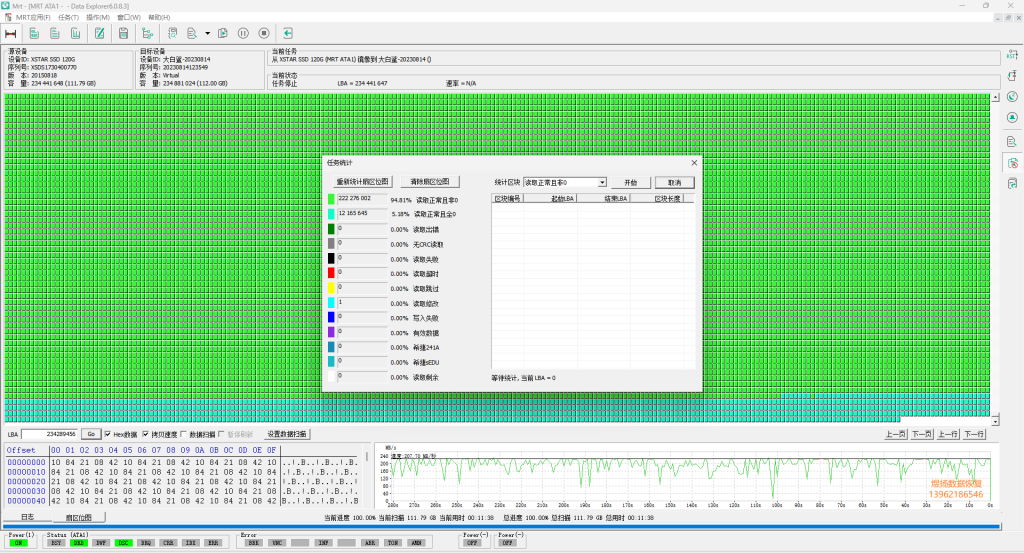Switch to the 日志 tab

click(x=27, y=517)
